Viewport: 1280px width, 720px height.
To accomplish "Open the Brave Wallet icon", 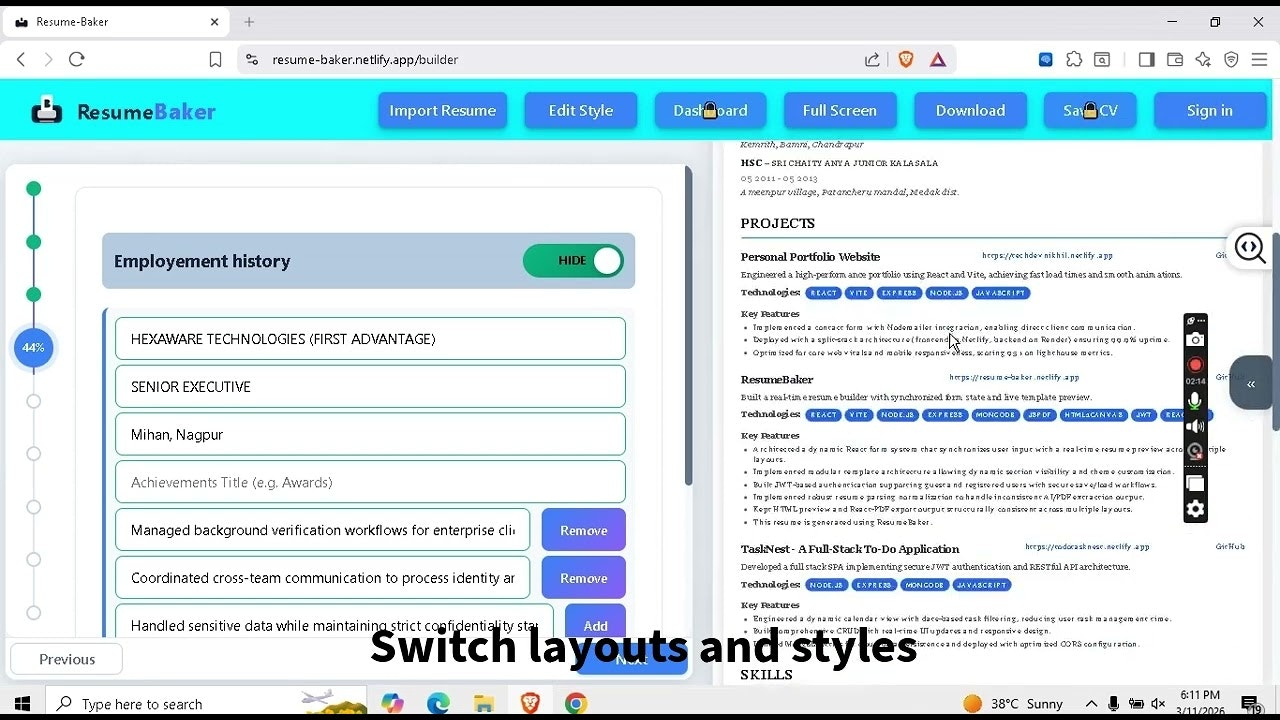I will 1175,60.
